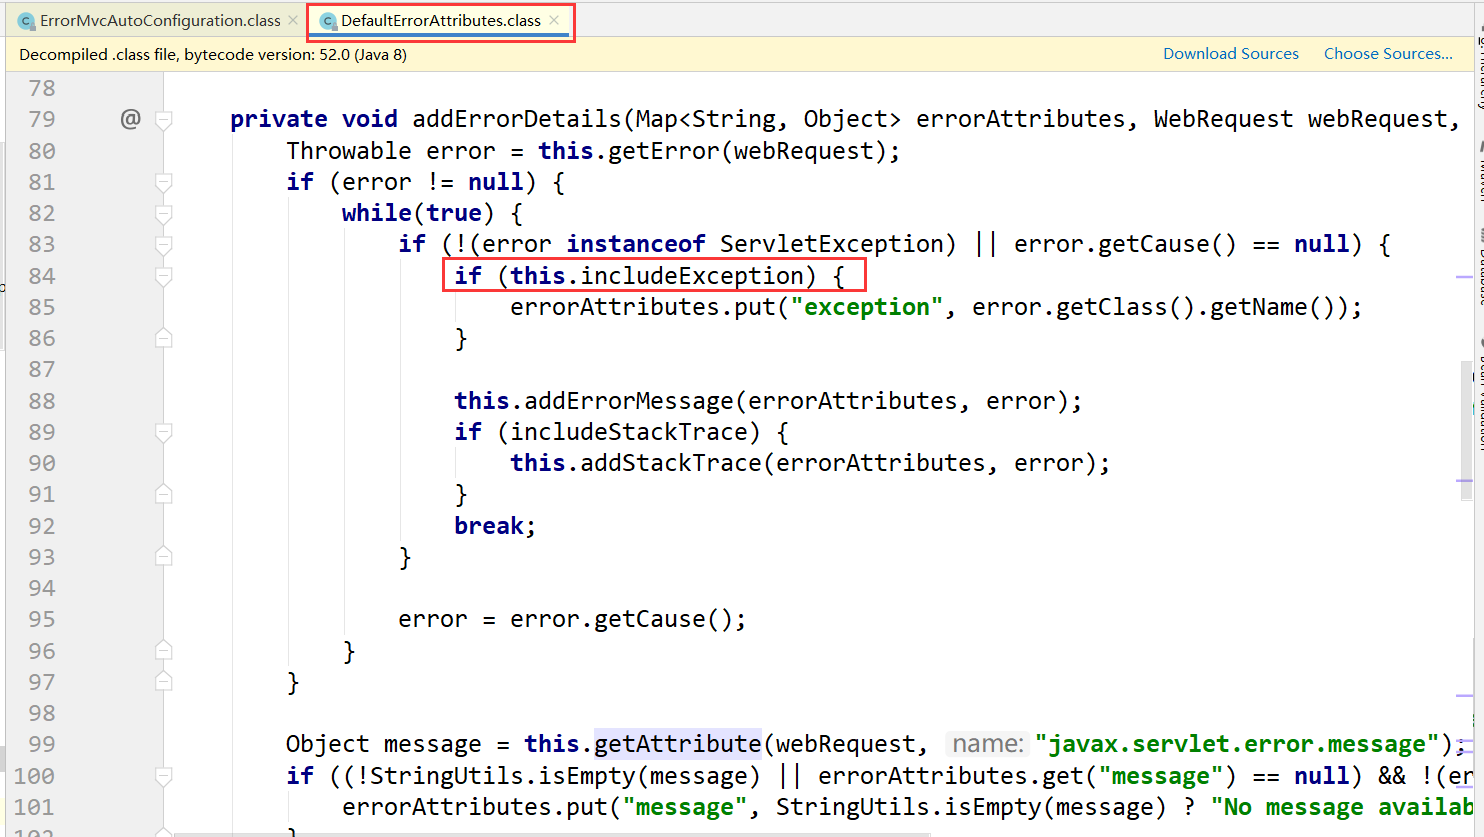Viewport: 1484px width, 837px height.
Task: Click the class icon on DefaultErrorAttributes.class tab
Action: (327, 21)
